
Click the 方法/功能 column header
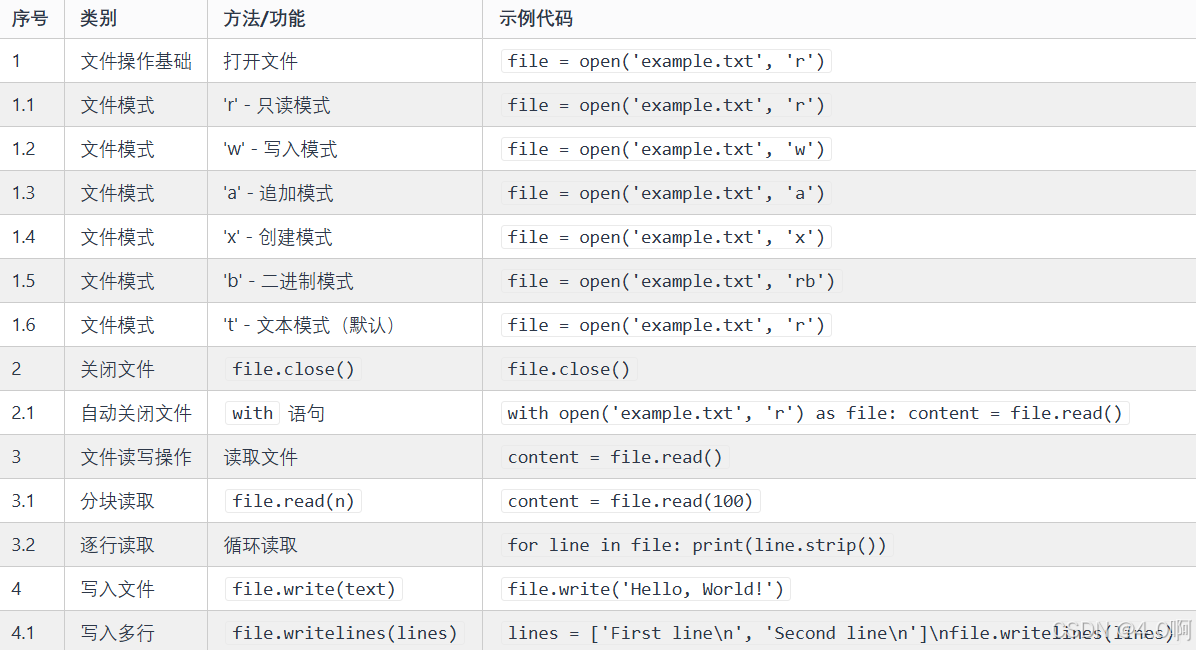(x=264, y=18)
